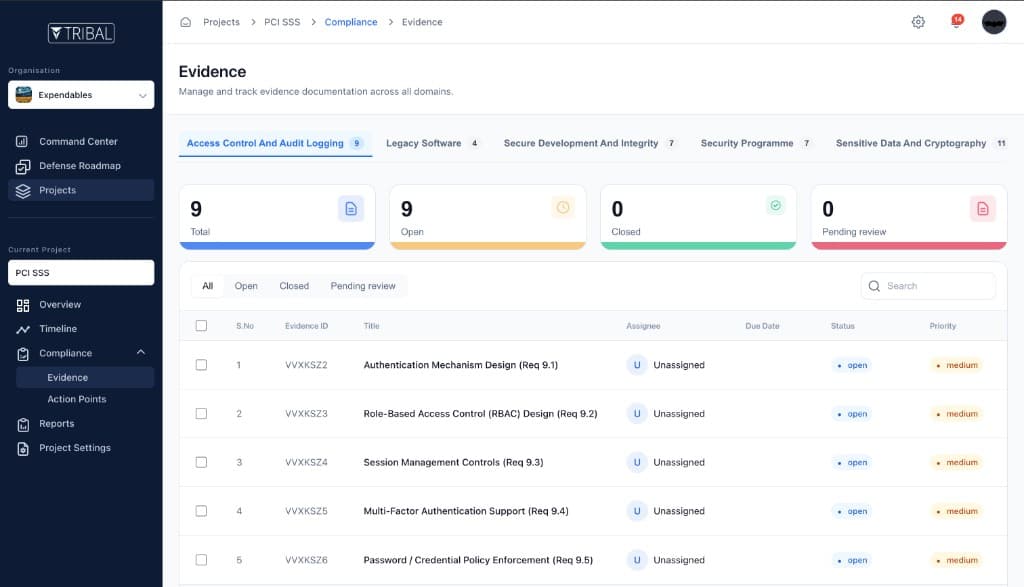The width and height of the screenshot is (1024, 587).
Task: Go to PCI SSS breadcrumb link
Action: [282, 22]
